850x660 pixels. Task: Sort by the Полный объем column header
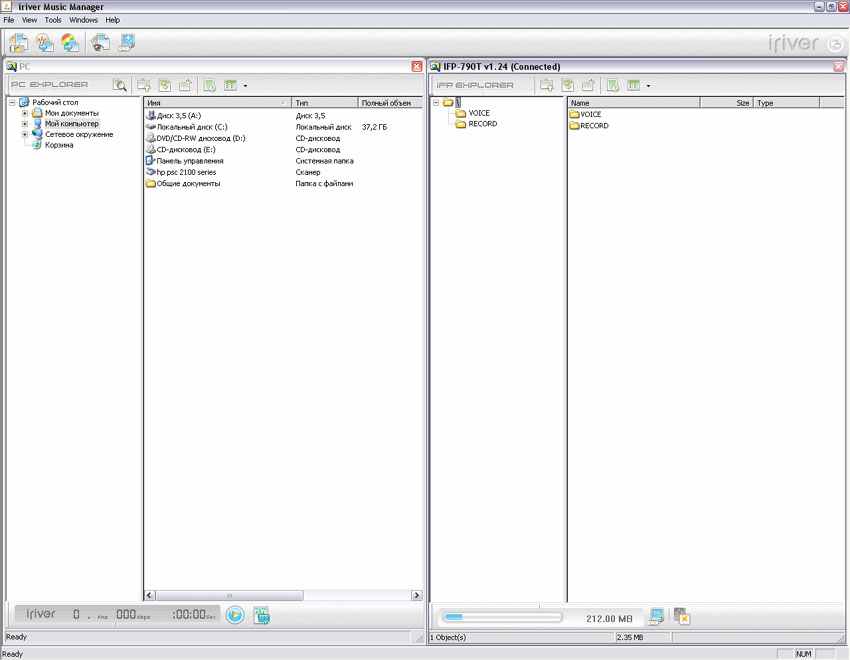coord(390,102)
